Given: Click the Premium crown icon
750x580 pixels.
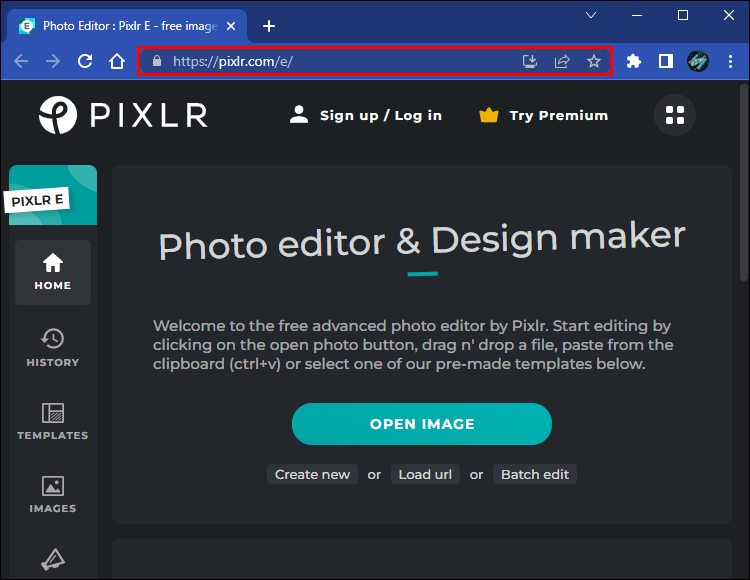Looking at the screenshot, I should [489, 115].
